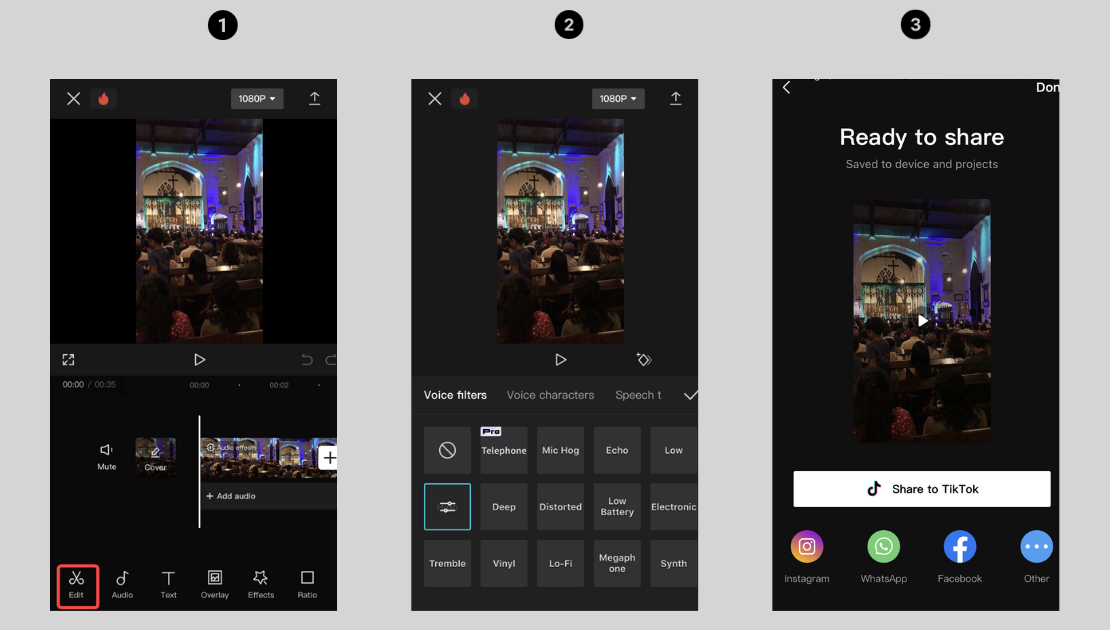This screenshot has height=630, width=1110.
Task: Play the video in screen 1
Action: click(x=200, y=360)
